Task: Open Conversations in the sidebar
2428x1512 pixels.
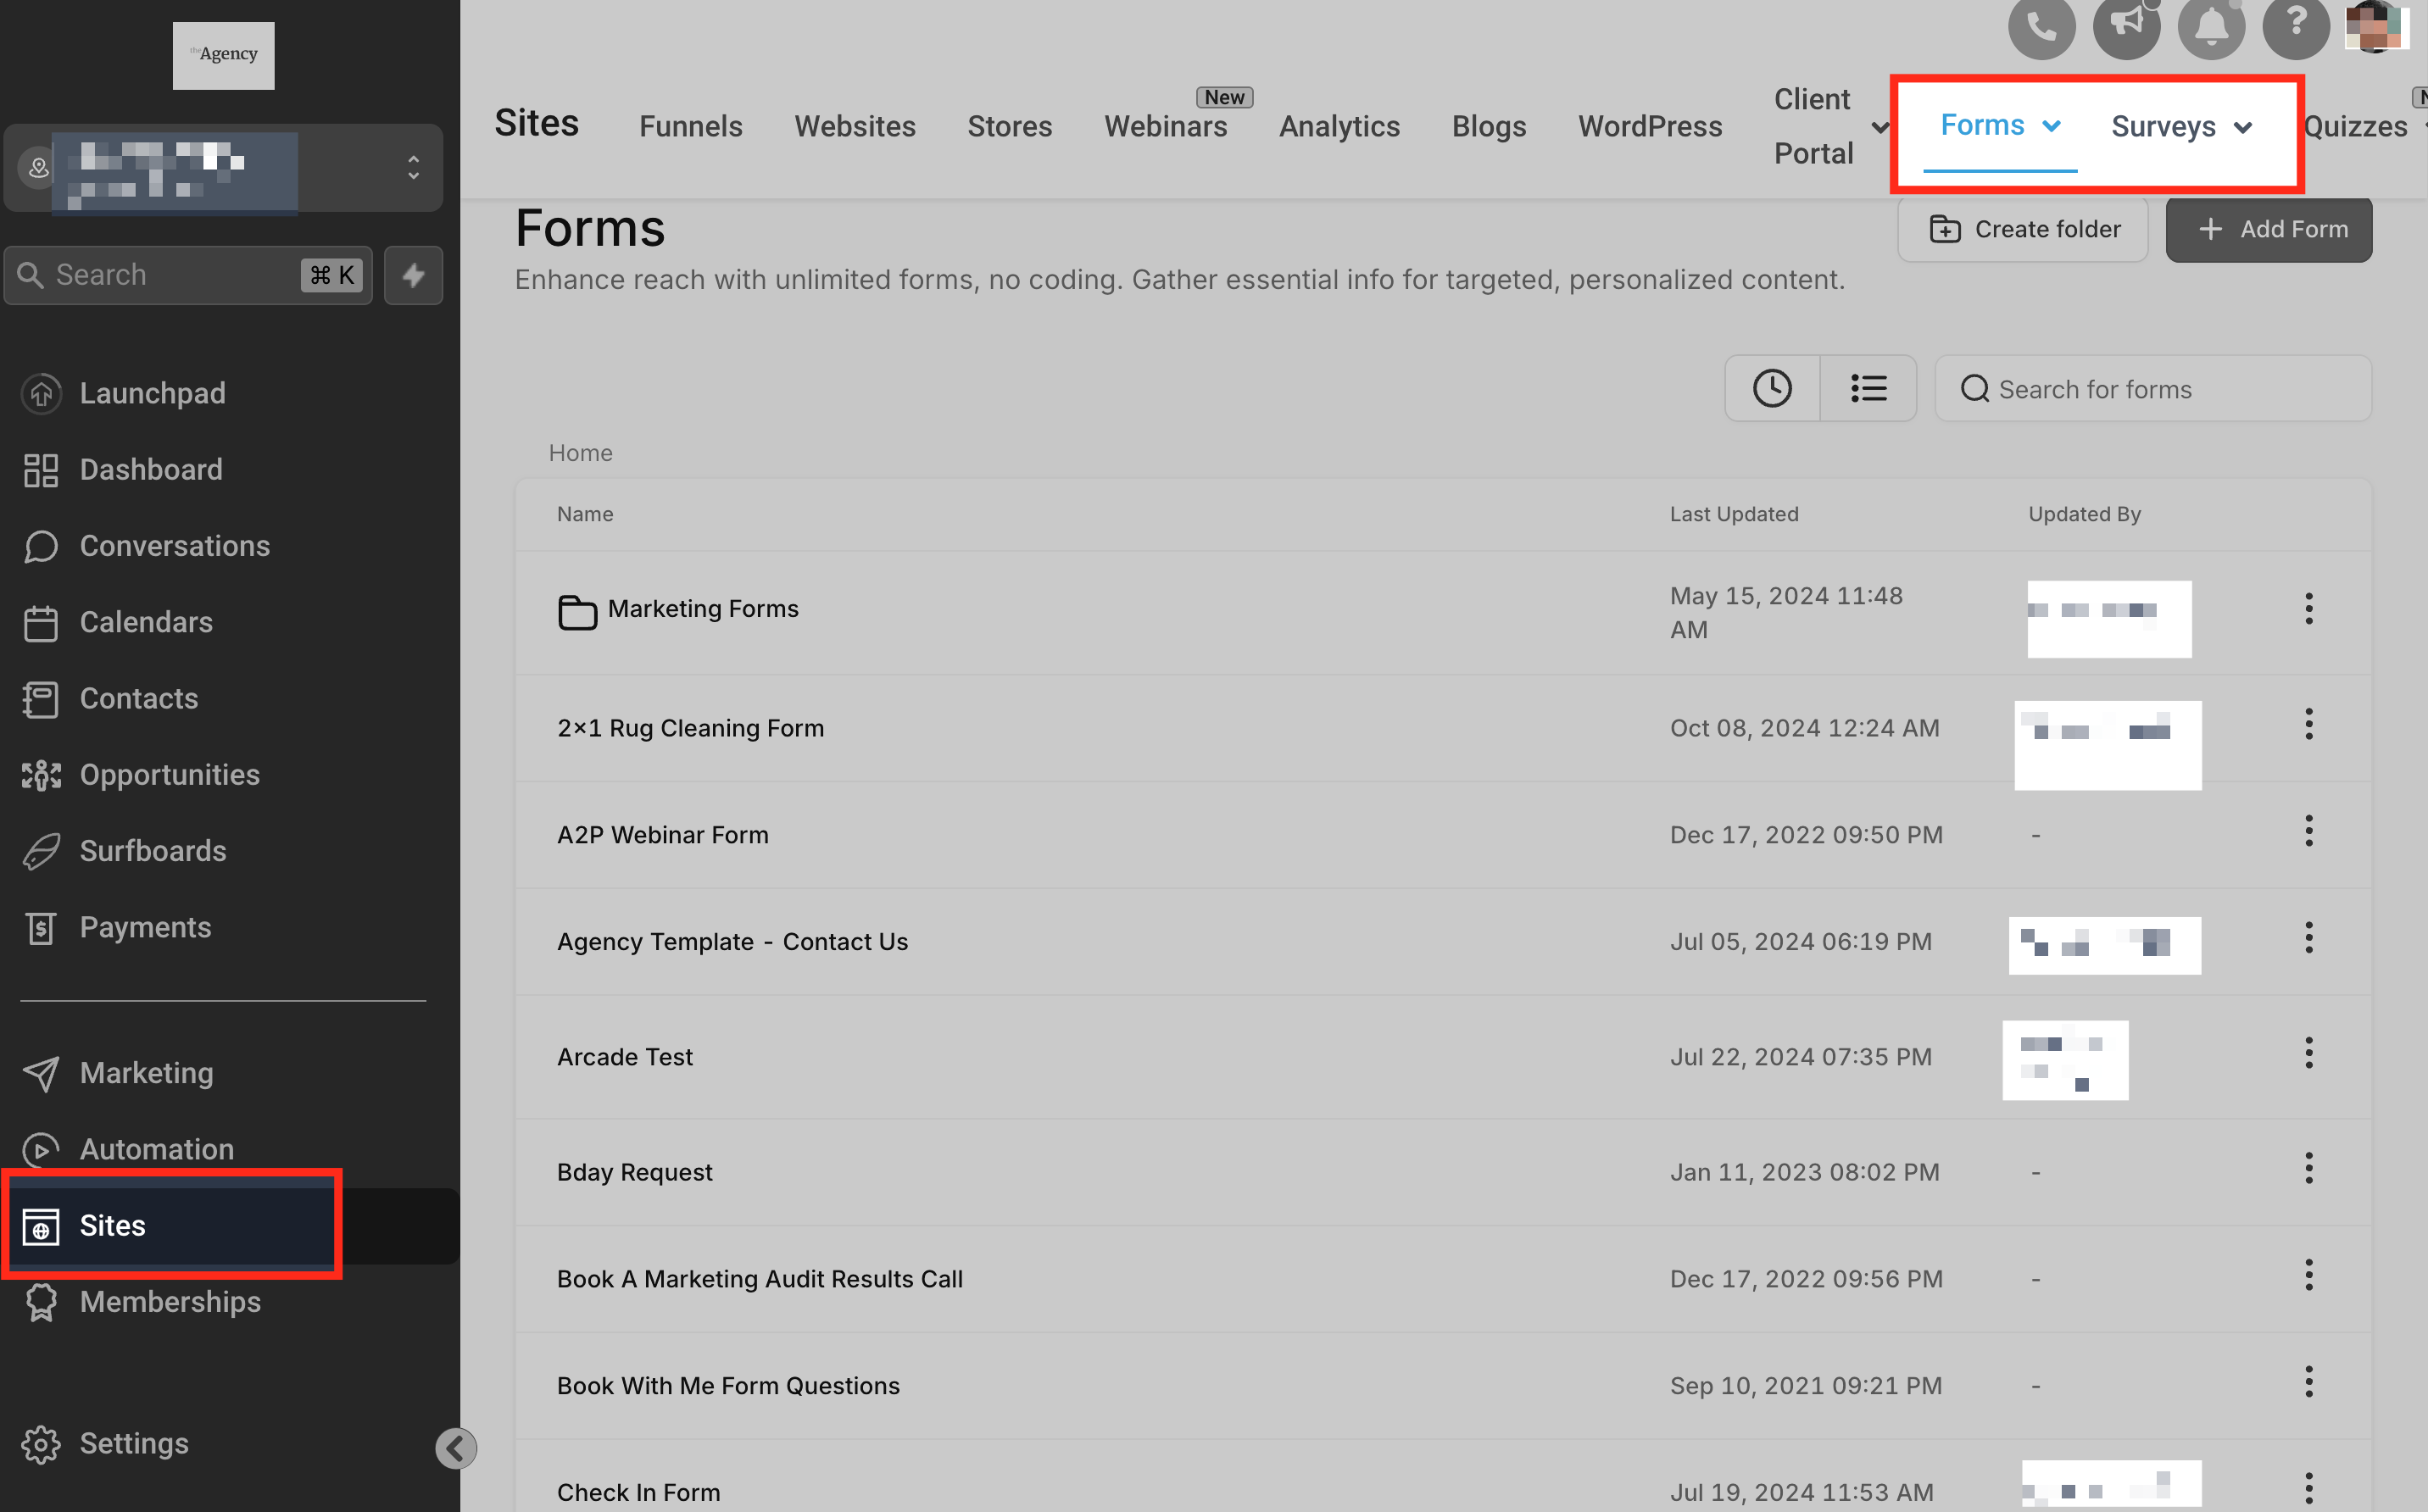Action: pyautogui.click(x=175, y=545)
